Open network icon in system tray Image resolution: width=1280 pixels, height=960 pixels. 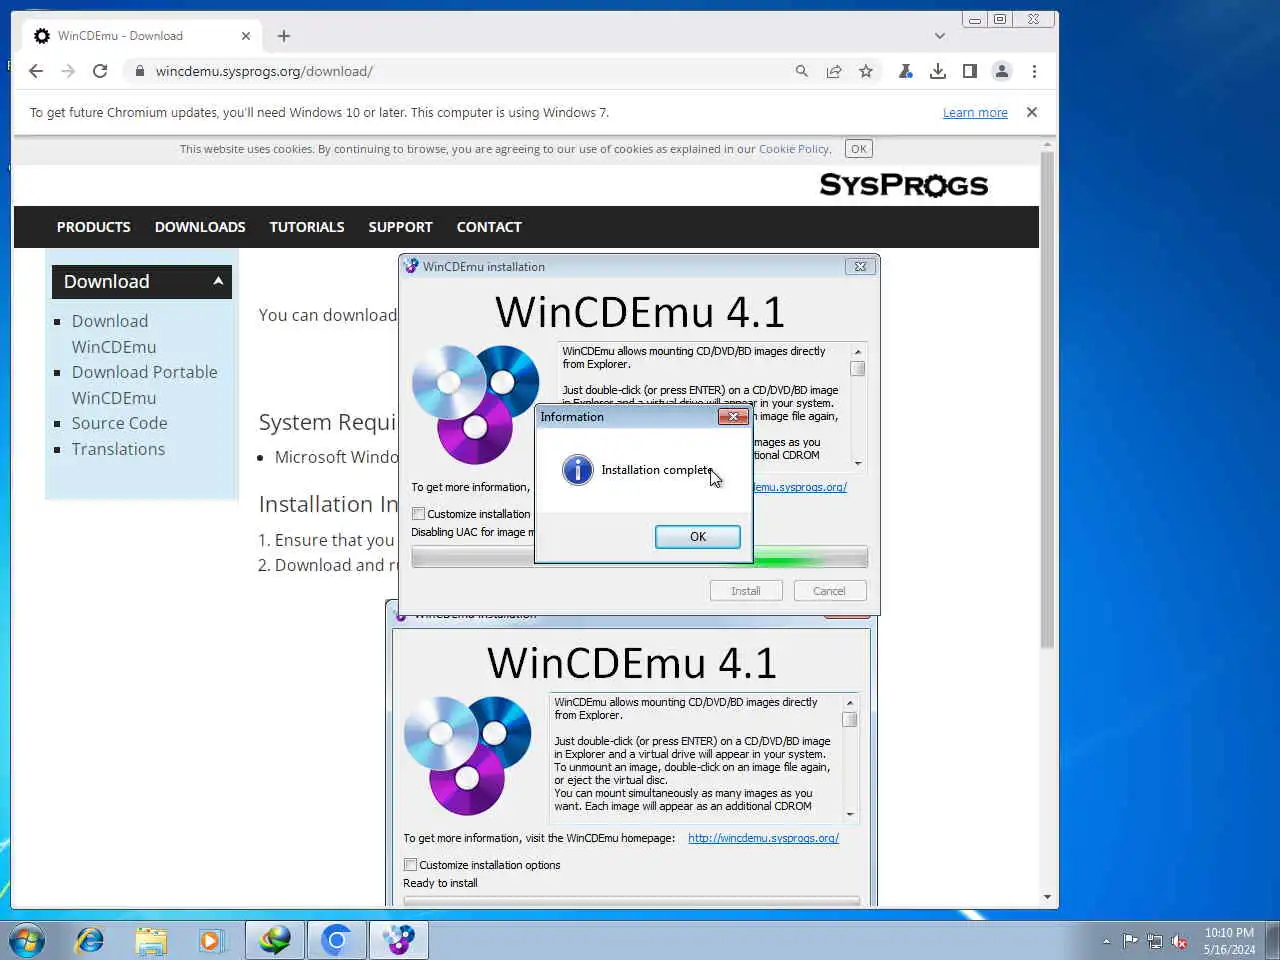coord(1155,941)
